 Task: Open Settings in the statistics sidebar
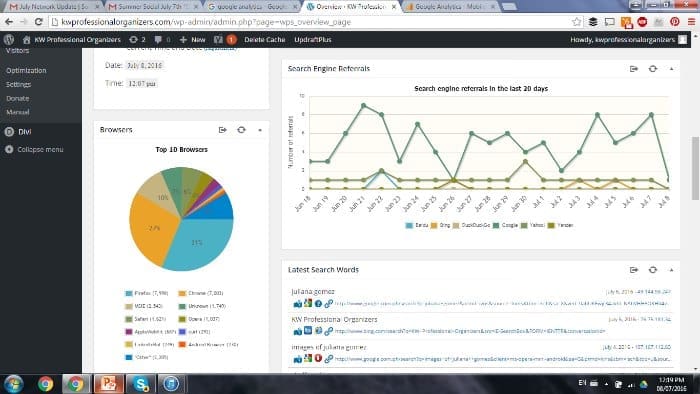coord(18,84)
